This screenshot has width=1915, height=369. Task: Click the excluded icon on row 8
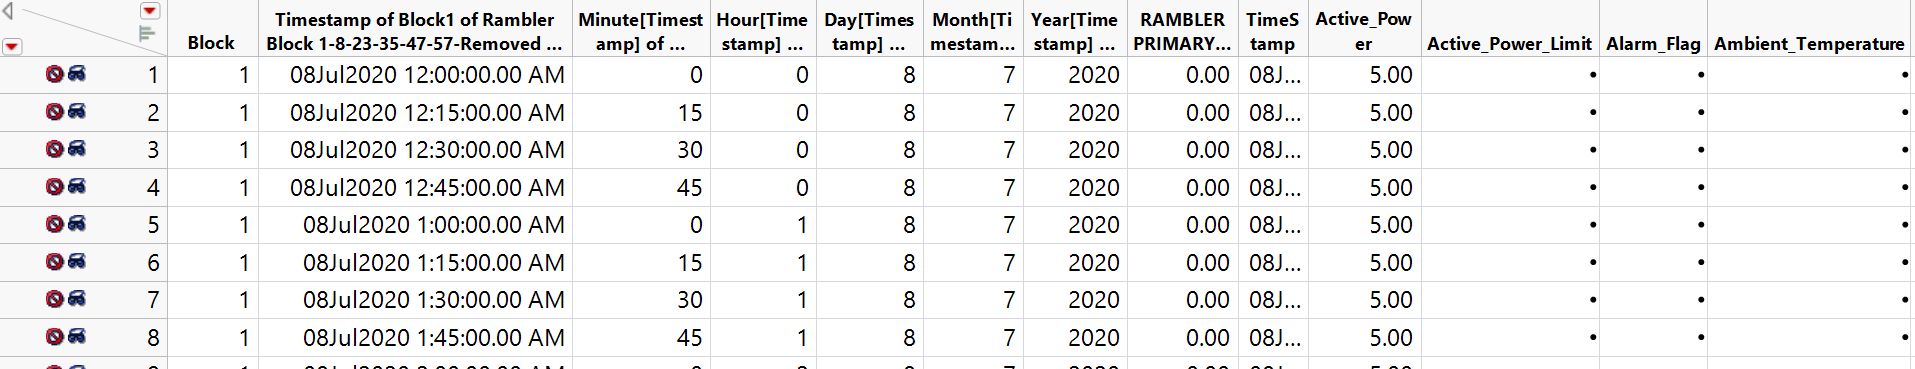click(x=55, y=336)
